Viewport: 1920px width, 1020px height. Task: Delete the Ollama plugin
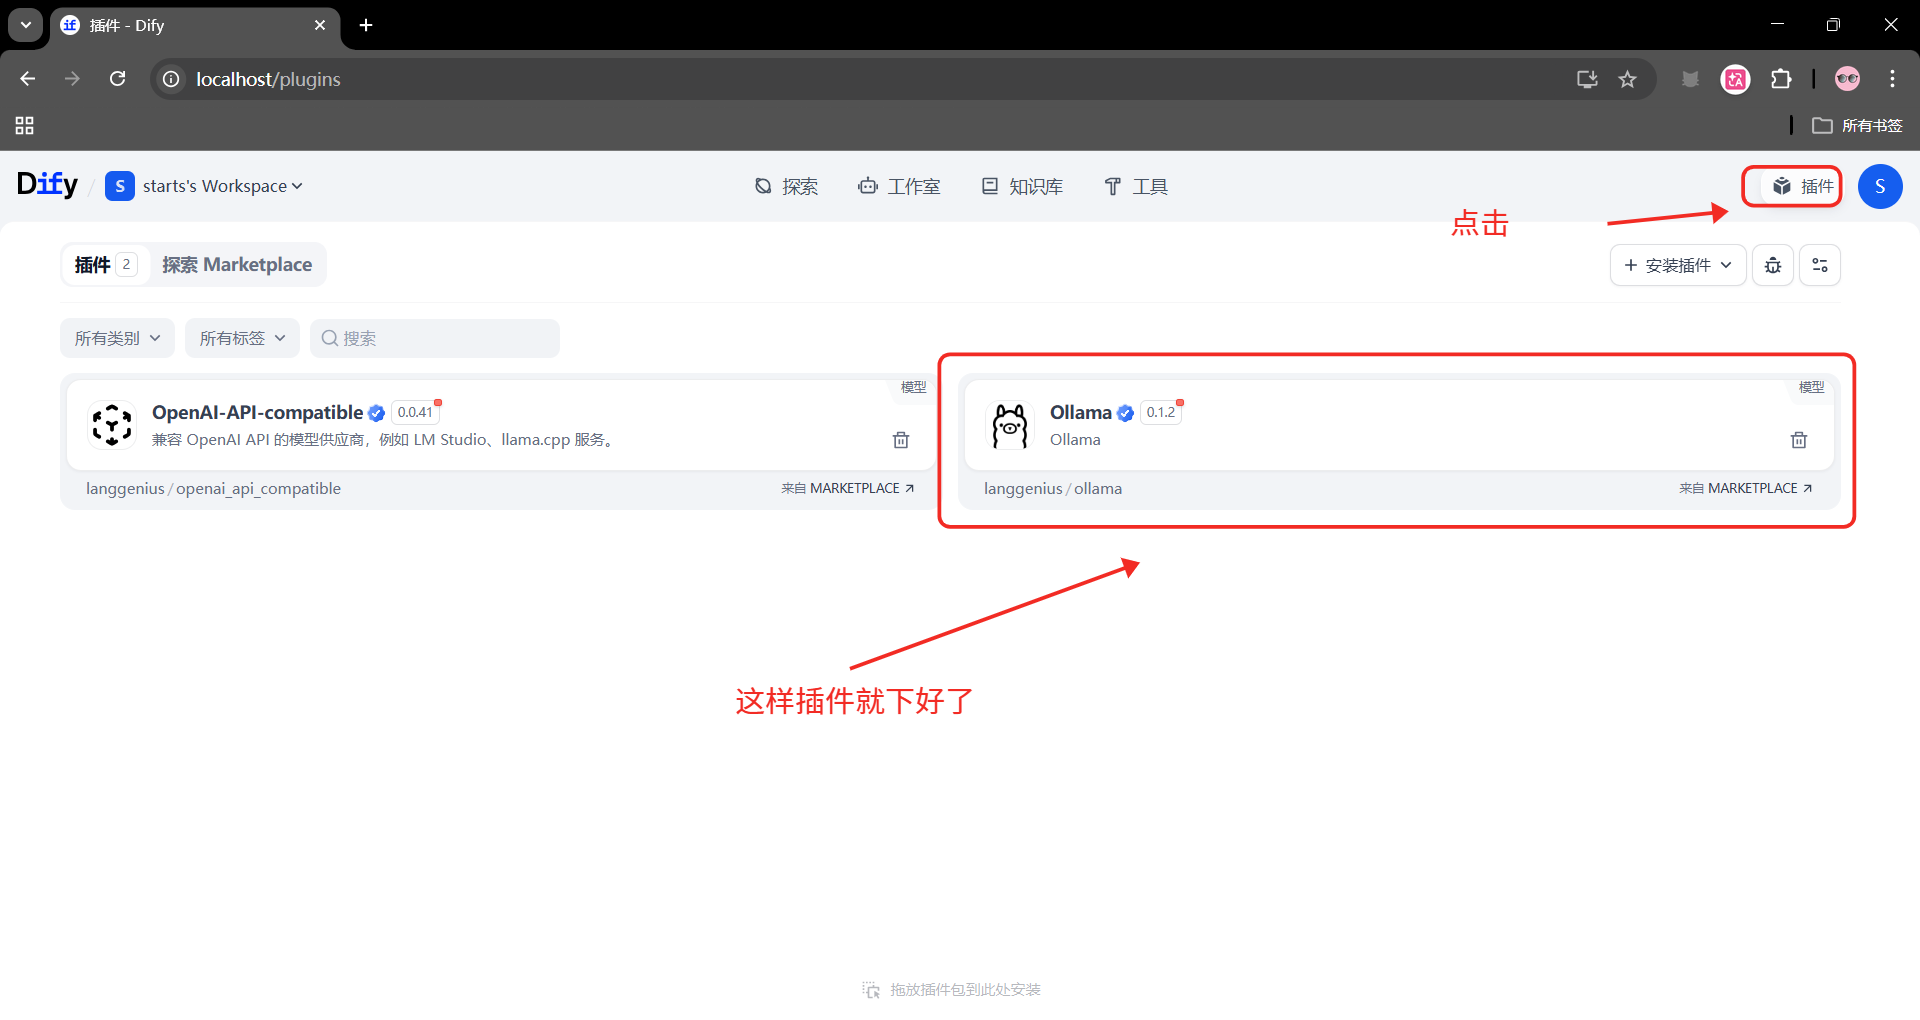click(x=1799, y=440)
